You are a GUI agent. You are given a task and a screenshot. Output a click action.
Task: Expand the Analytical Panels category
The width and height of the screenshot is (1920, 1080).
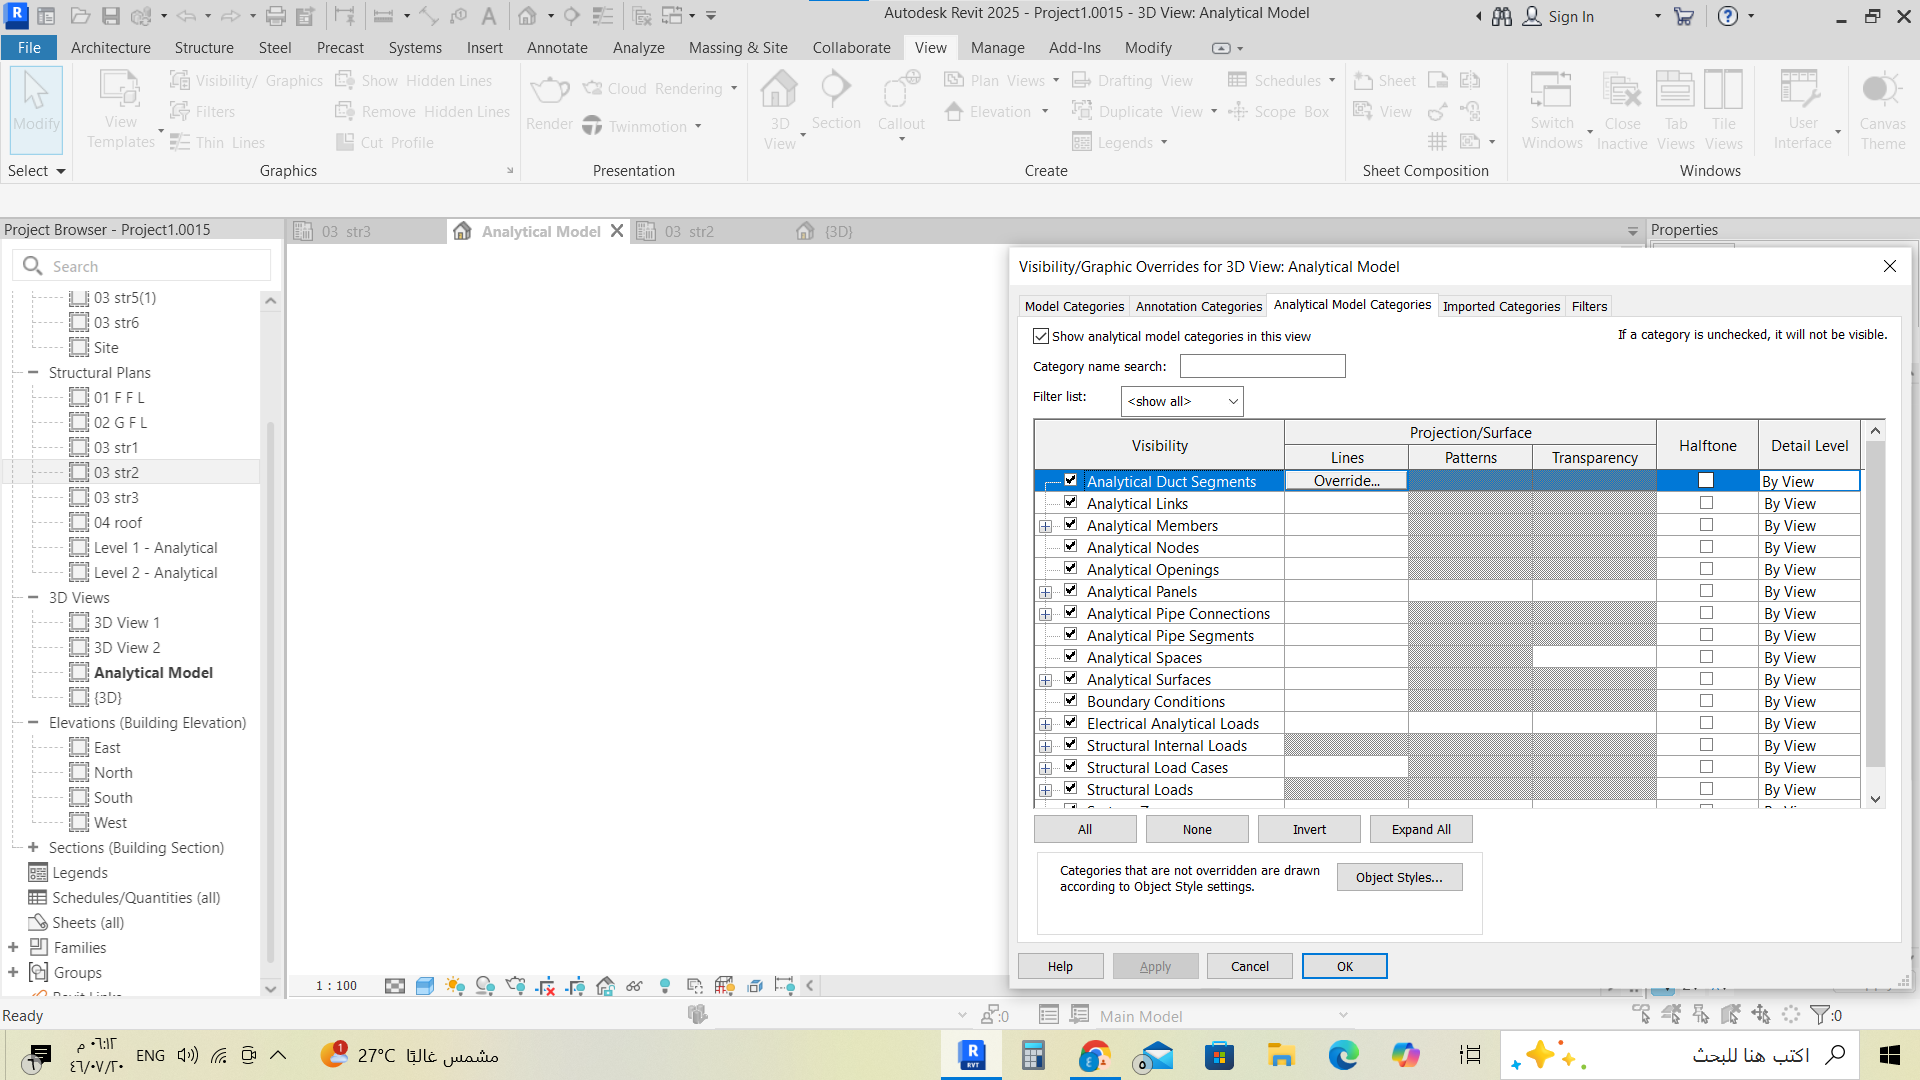point(1046,592)
